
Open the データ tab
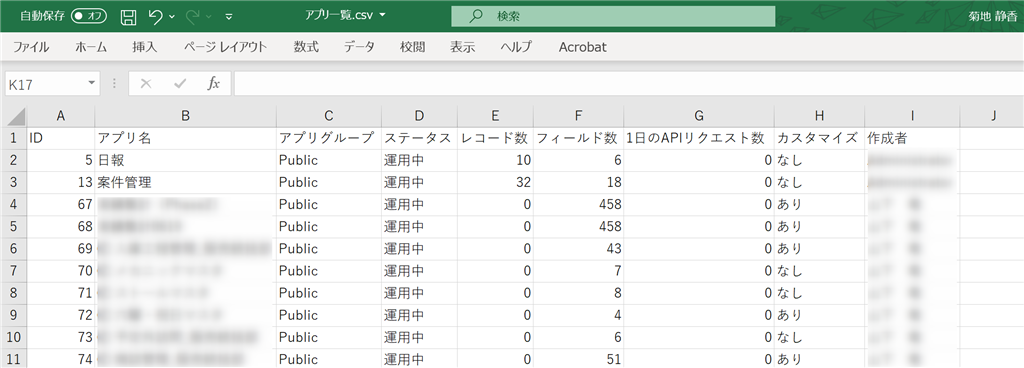coord(359,47)
